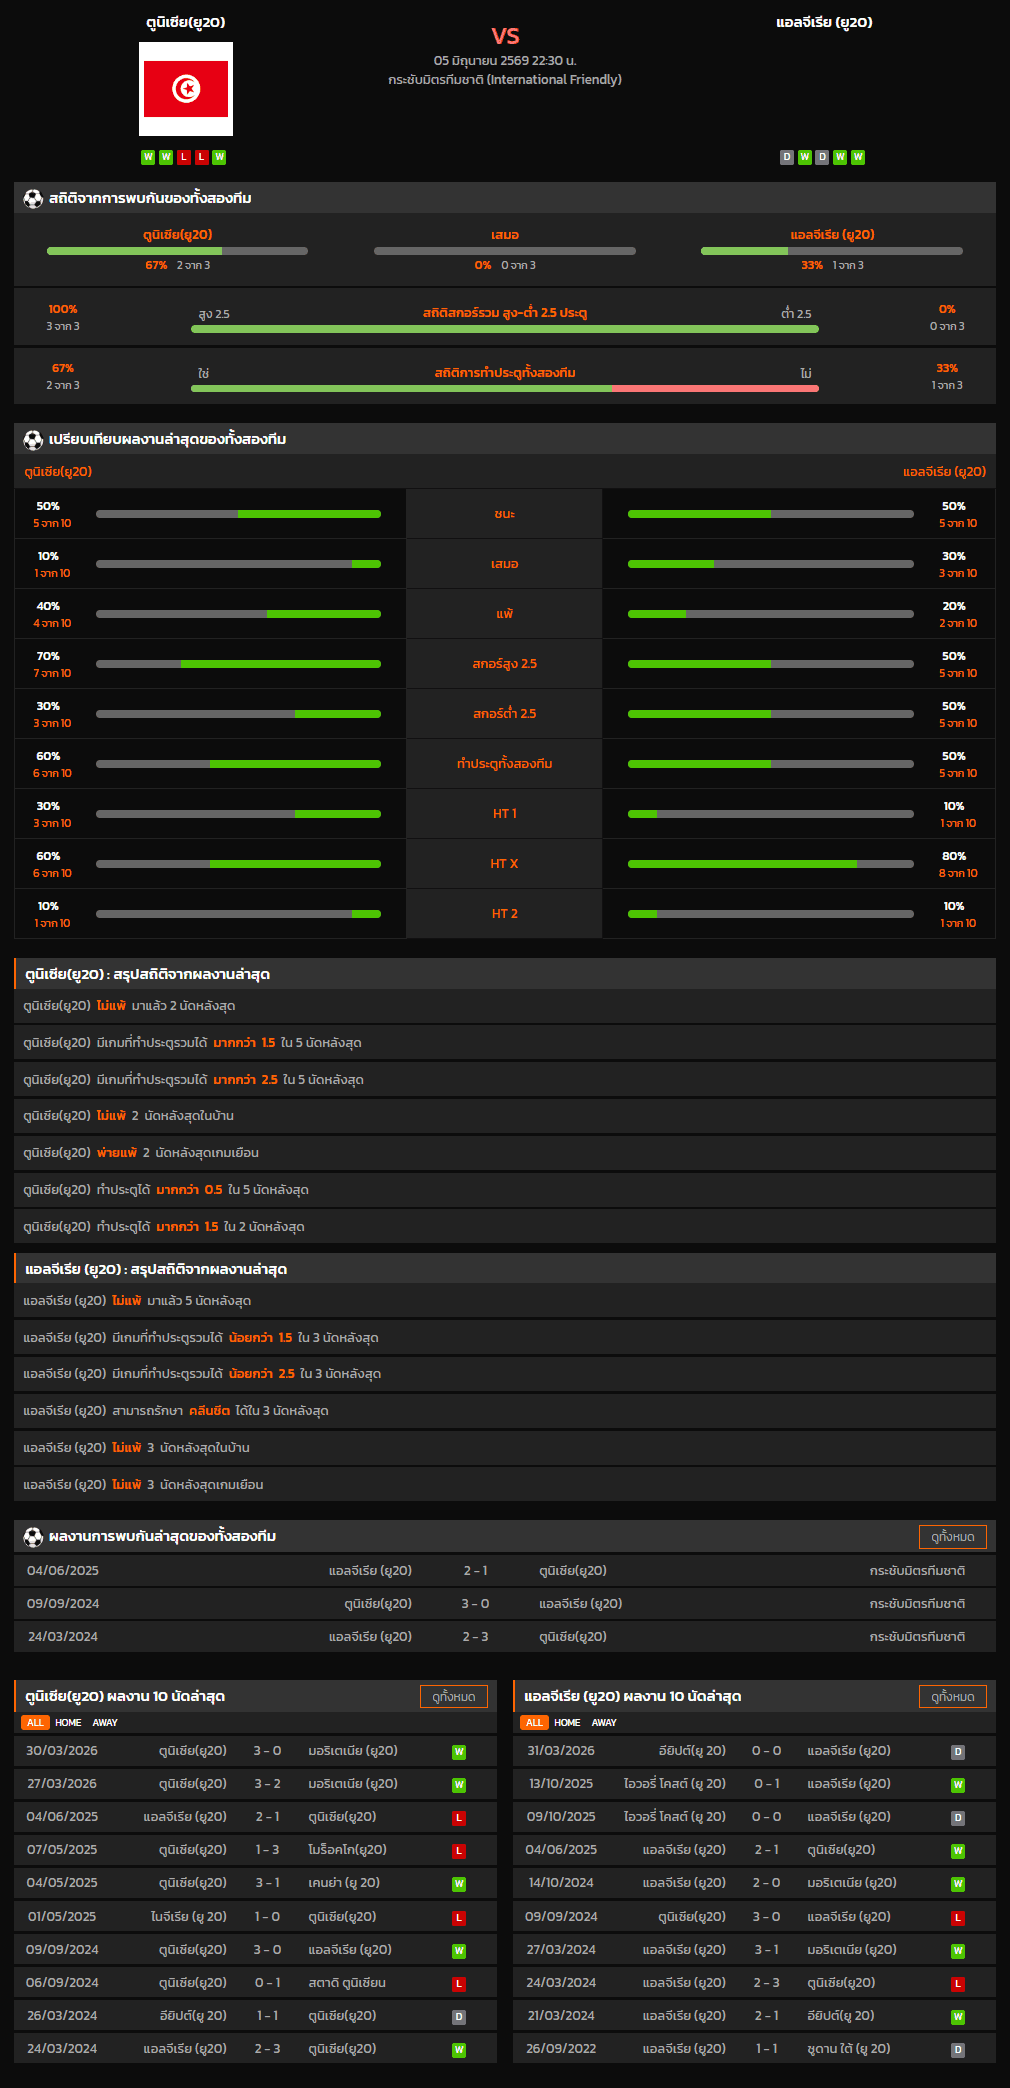Open 'ดูทั้งหมด' in recent head-to-head results section
Screen dimensions: 1010x2088
coord(952,1536)
